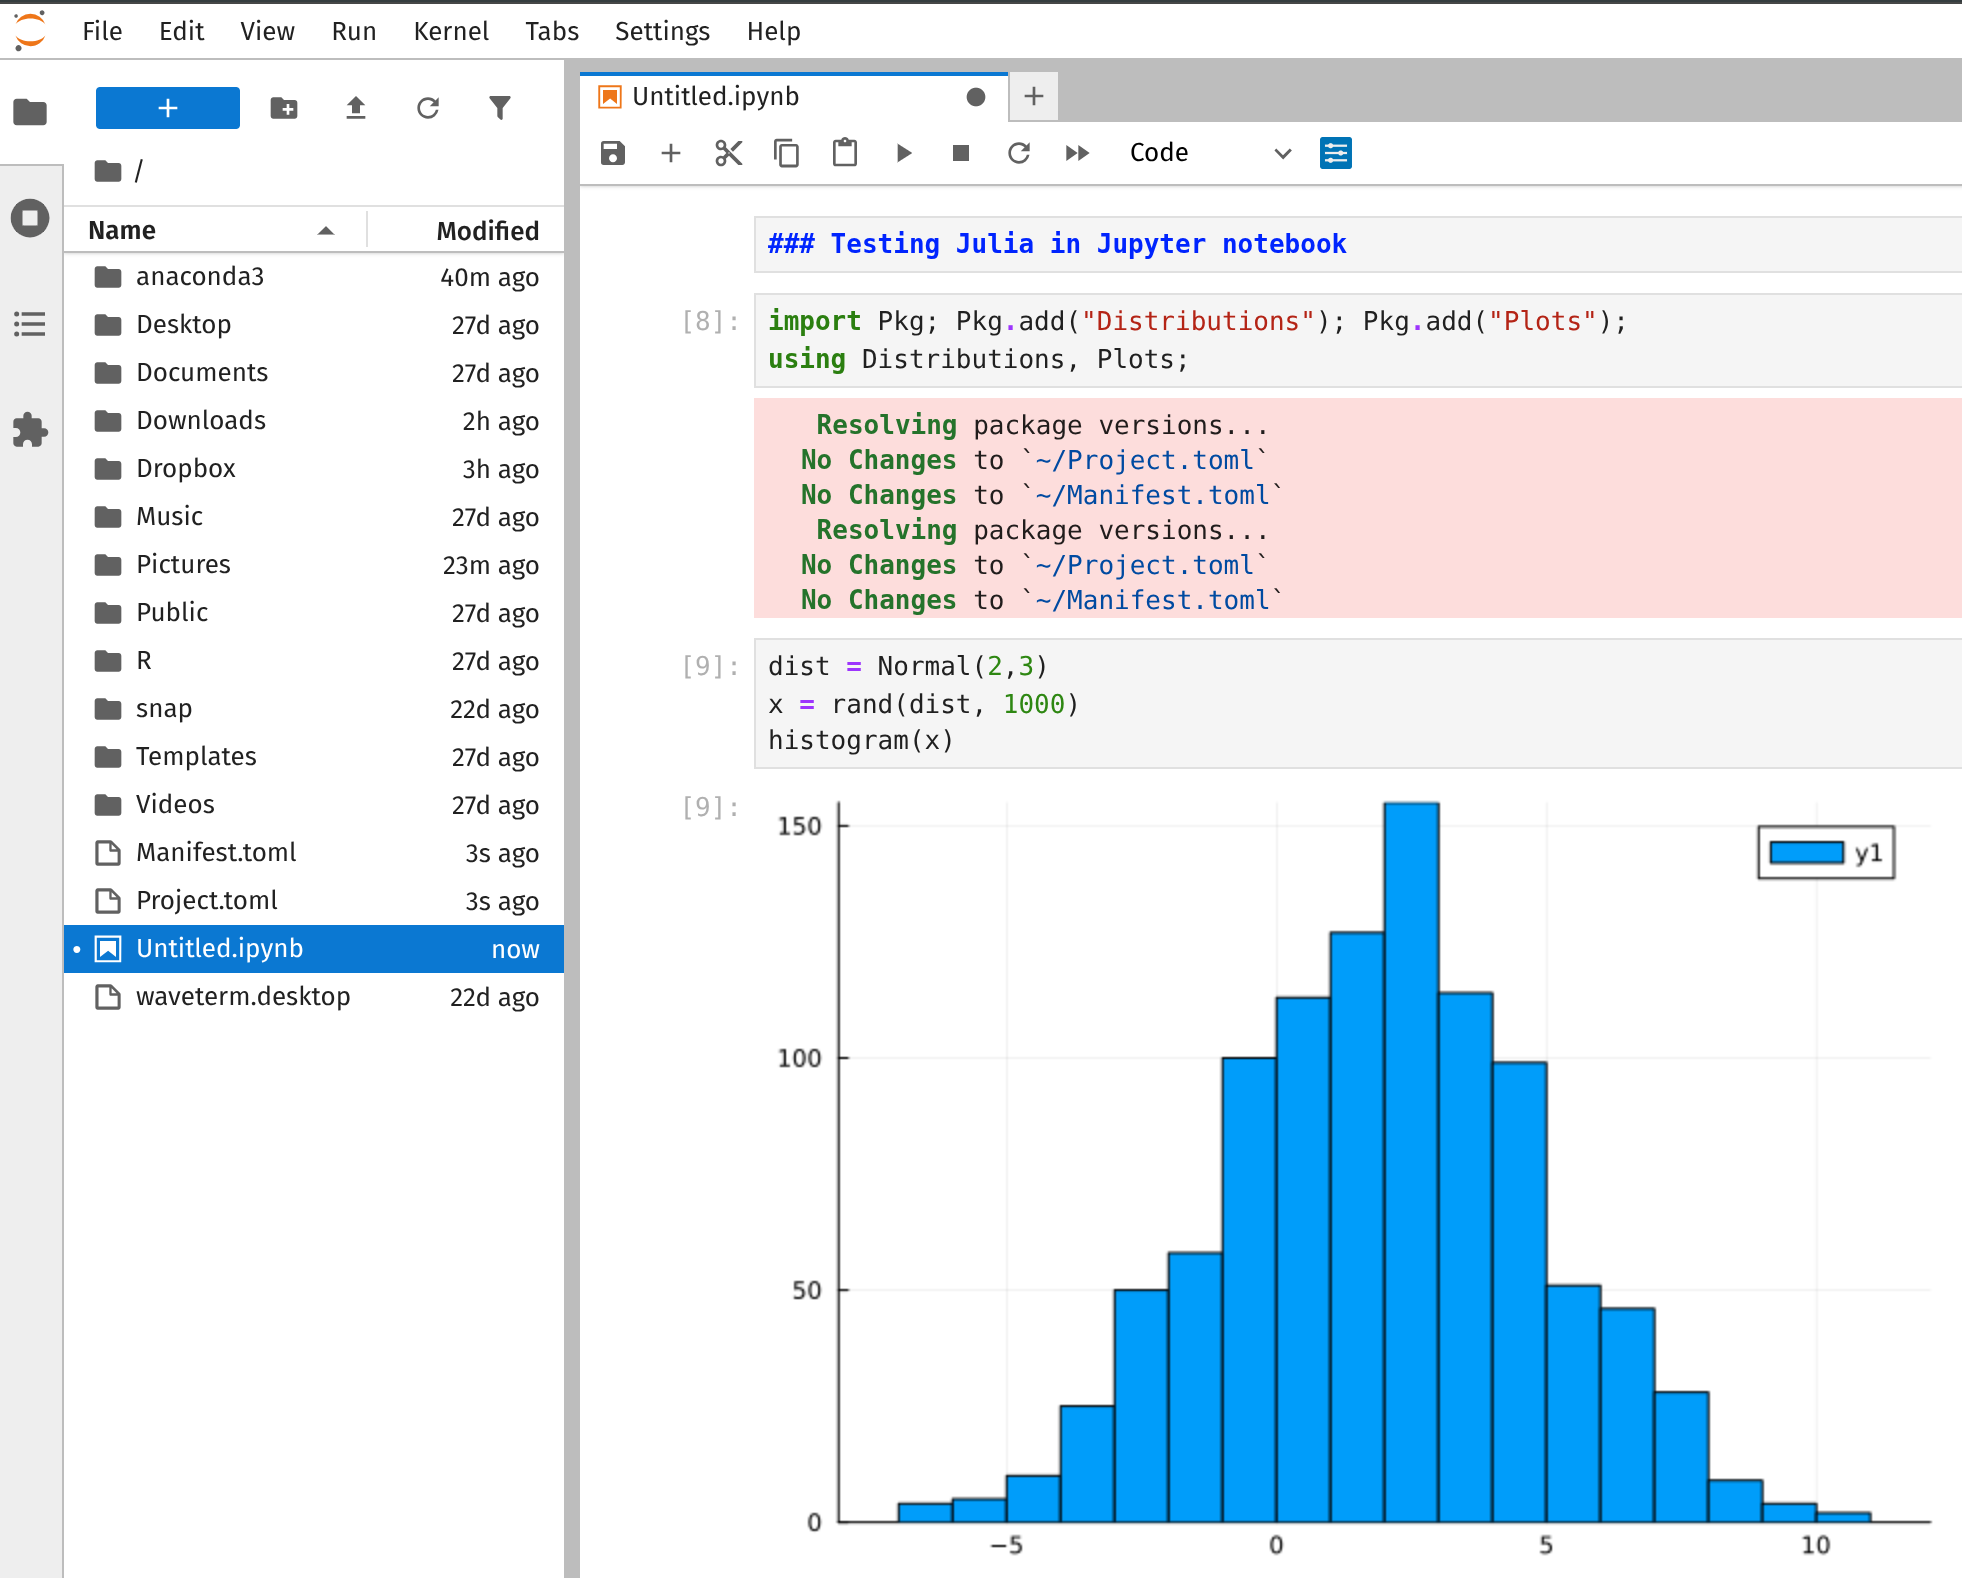This screenshot has width=1962, height=1578.
Task: Sort files by Modified column header
Action: click(466, 230)
